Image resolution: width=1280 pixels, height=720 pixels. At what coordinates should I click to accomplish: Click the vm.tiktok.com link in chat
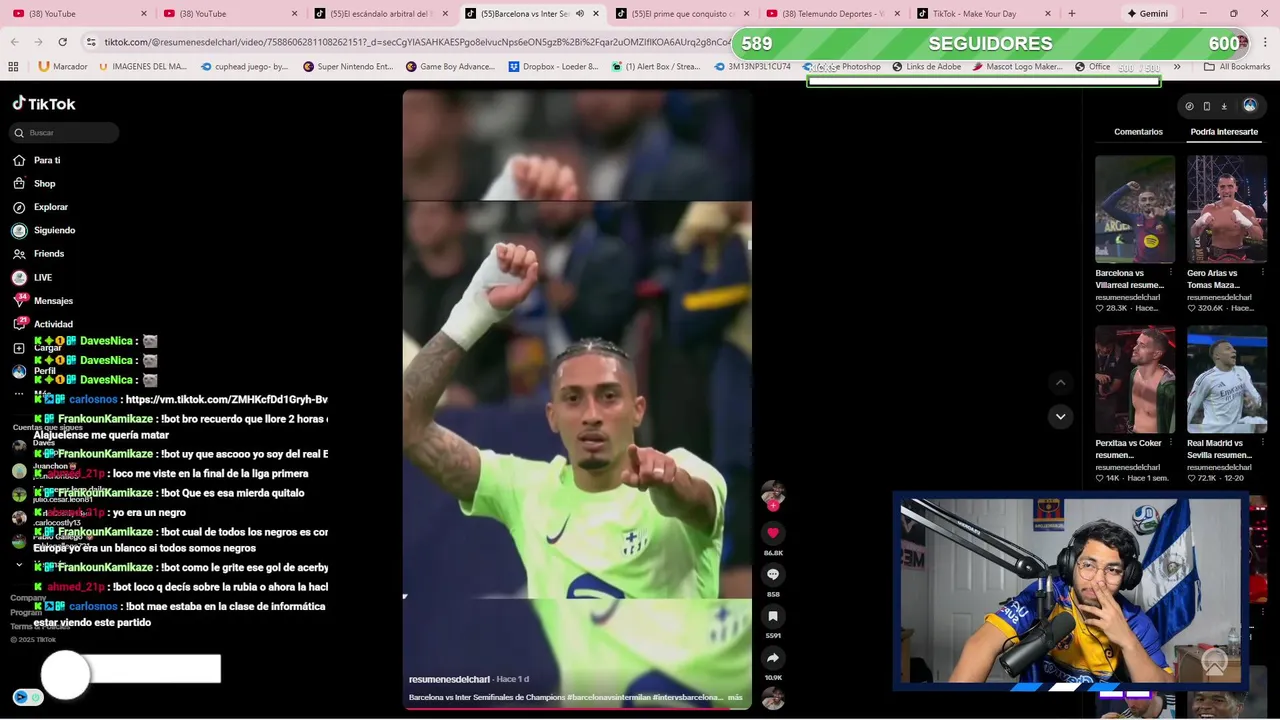[x=227, y=399]
